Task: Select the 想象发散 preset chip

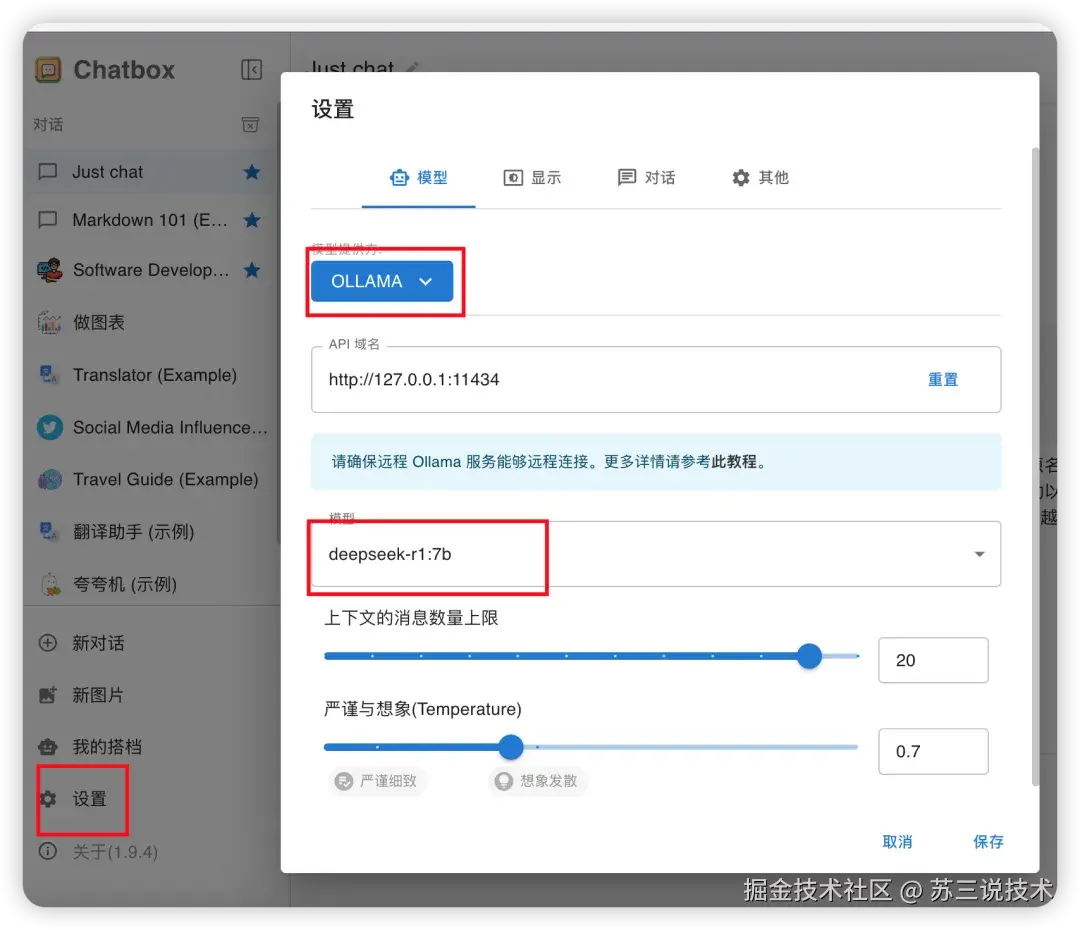Action: pyautogui.click(x=538, y=781)
